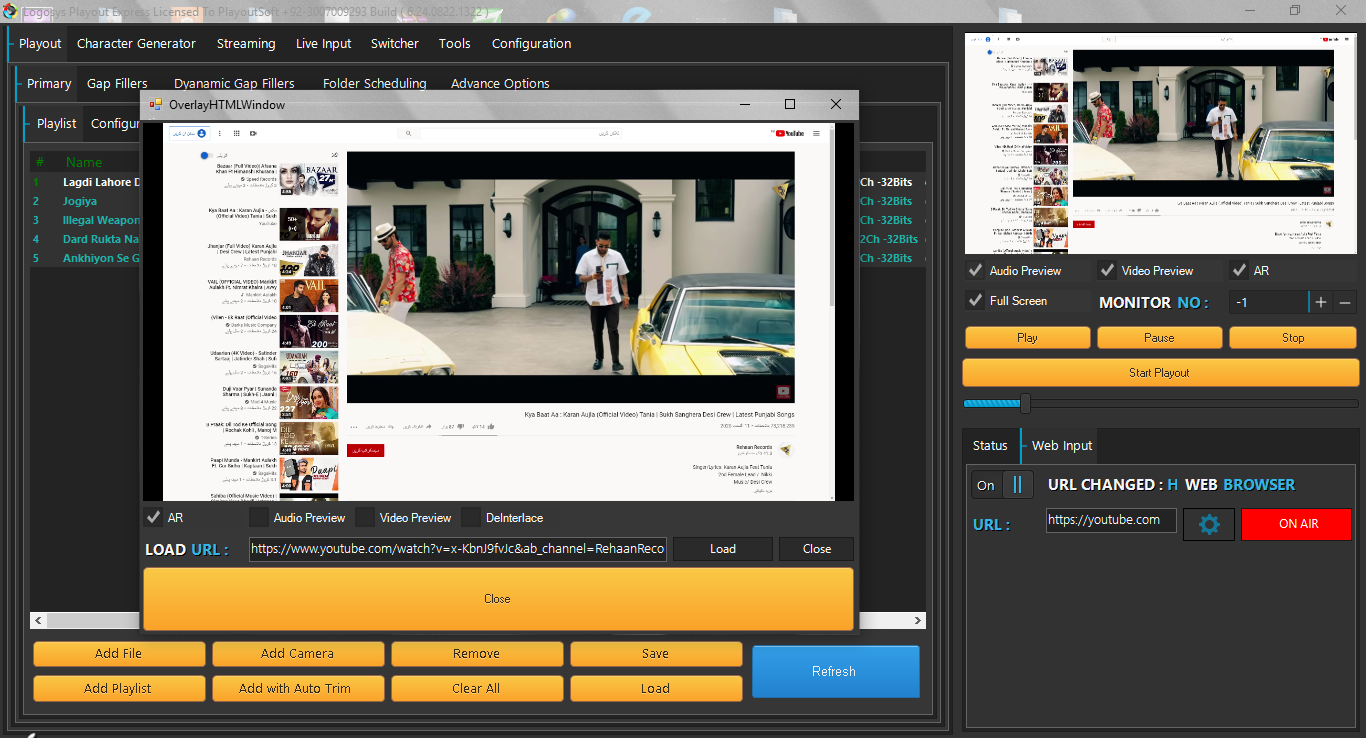Click the small Close button beside Load
The width and height of the screenshot is (1366, 738).
pyautogui.click(x=817, y=549)
